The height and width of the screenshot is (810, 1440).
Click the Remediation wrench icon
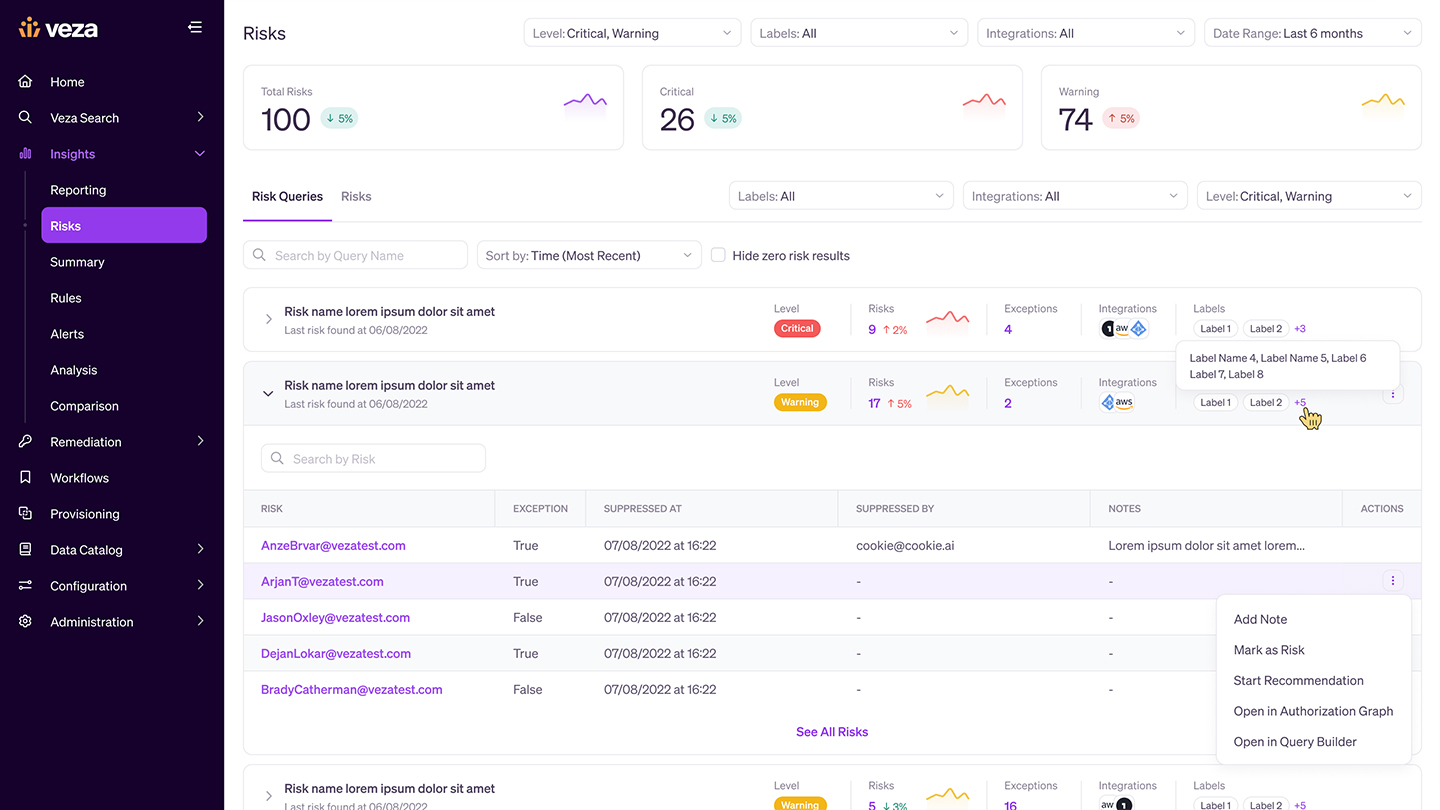coord(26,442)
